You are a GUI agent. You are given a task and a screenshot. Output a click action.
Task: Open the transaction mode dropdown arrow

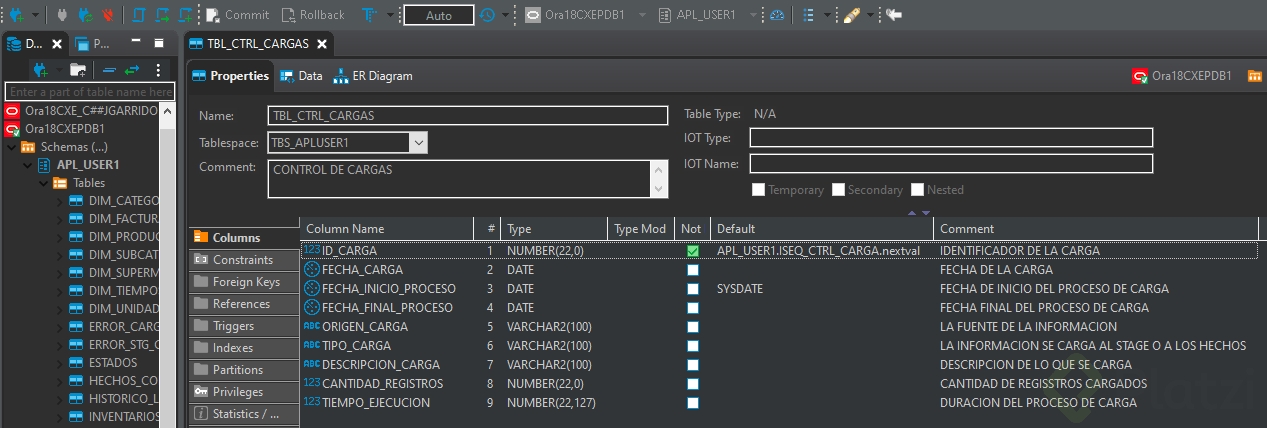(x=391, y=15)
